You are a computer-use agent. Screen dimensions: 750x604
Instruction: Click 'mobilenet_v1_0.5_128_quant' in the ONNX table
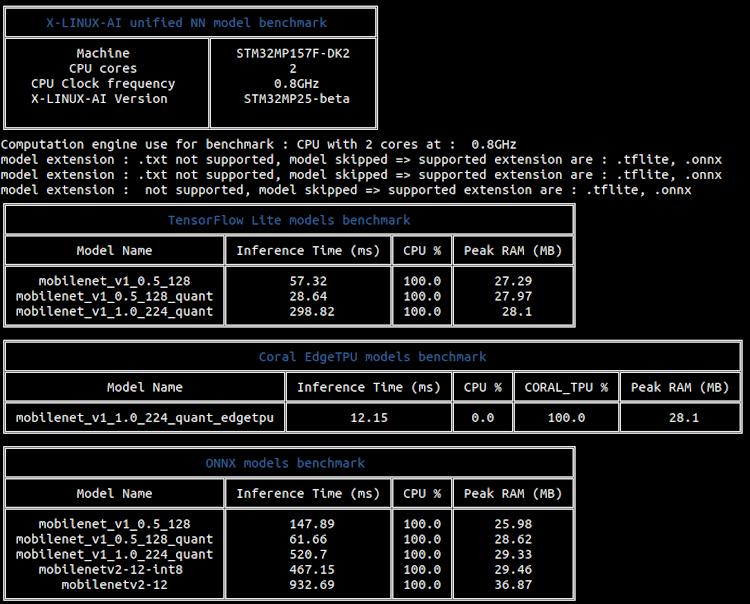(114, 539)
